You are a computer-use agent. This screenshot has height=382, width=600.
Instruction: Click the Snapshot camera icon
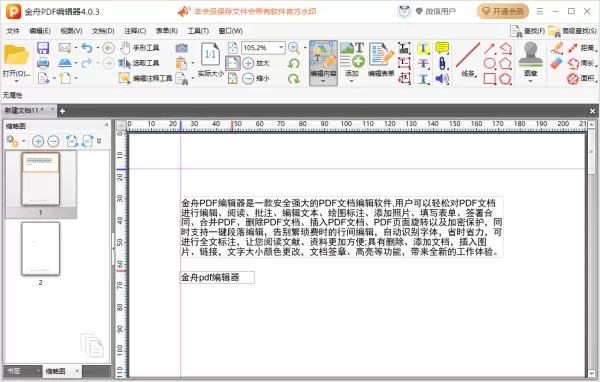182,48
